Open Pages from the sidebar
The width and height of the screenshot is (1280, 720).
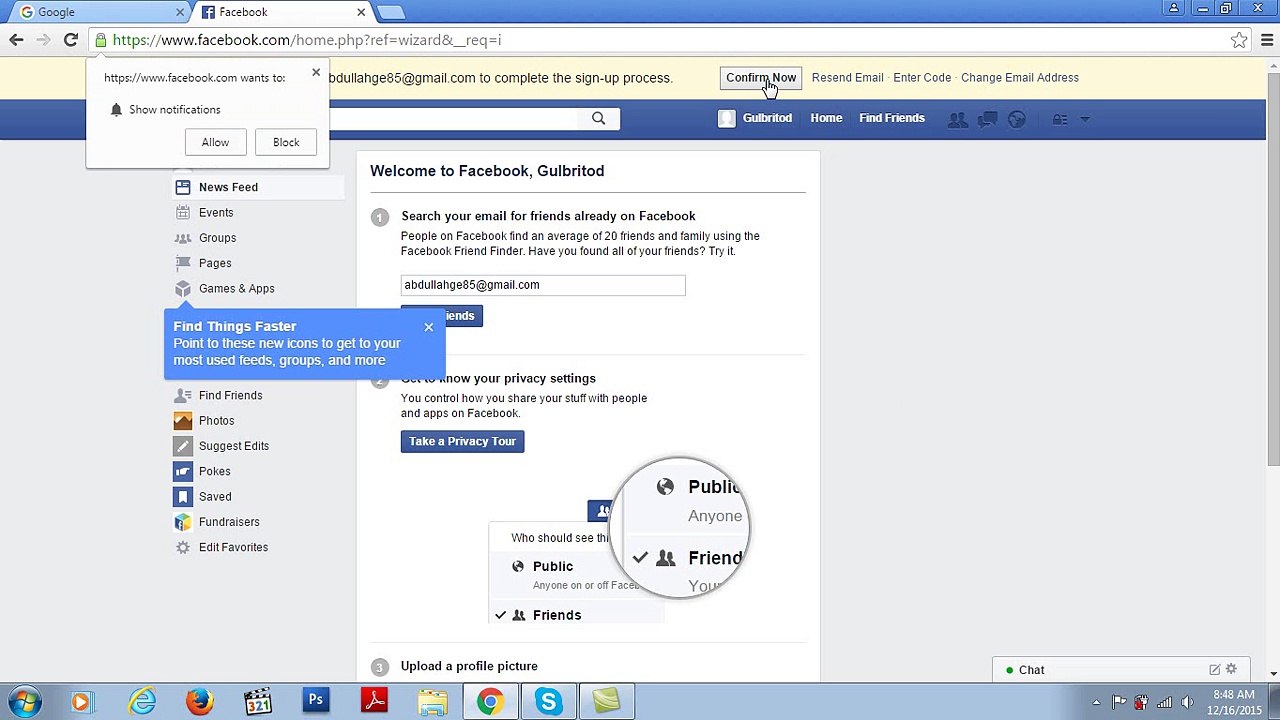(215, 263)
